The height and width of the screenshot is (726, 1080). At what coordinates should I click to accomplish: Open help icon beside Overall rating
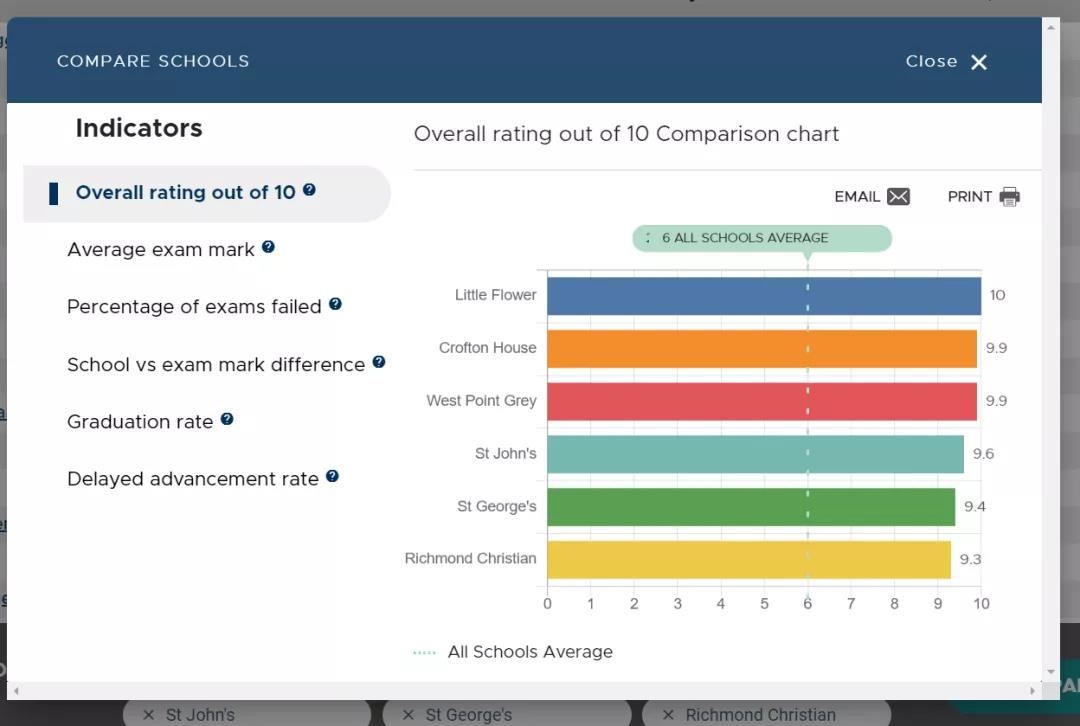pyautogui.click(x=309, y=190)
